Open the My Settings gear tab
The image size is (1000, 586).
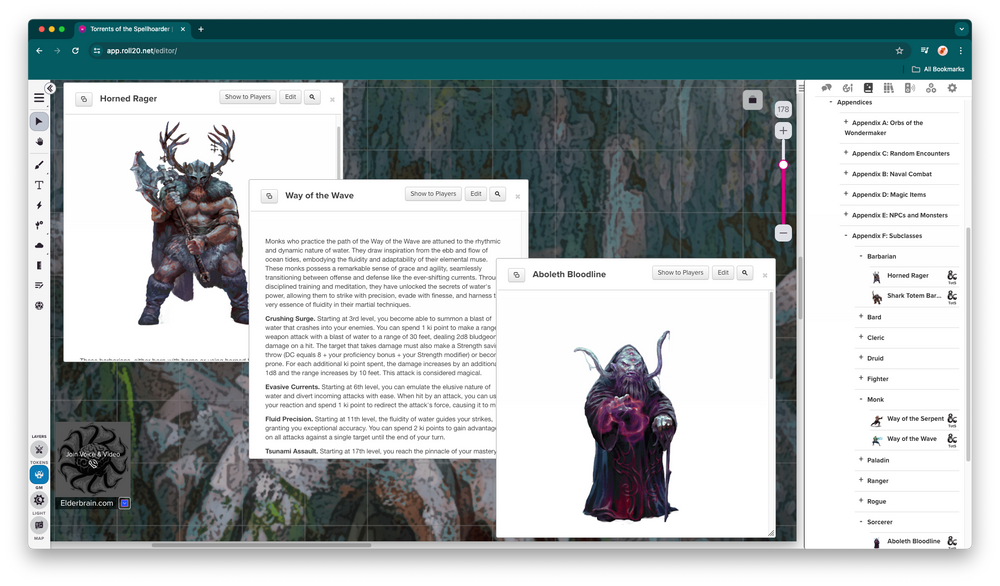tap(951, 88)
